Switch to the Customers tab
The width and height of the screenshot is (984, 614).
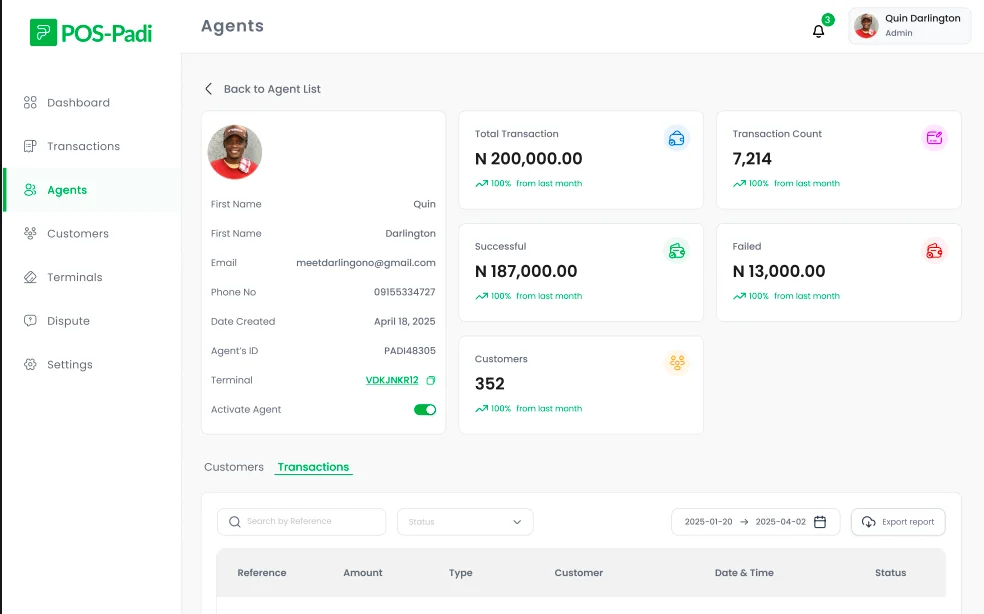click(234, 467)
